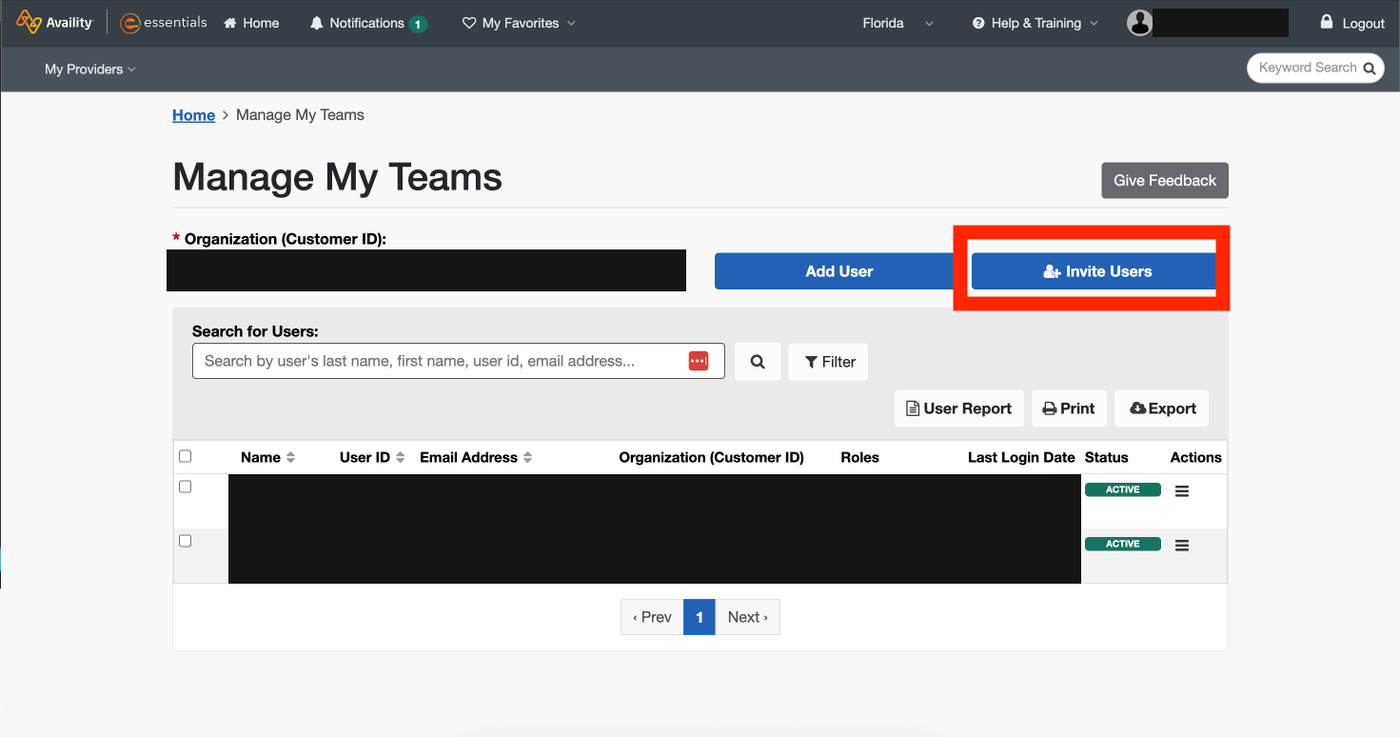Click the user profile avatar icon
This screenshot has width=1400, height=737.
[x=1139, y=23]
